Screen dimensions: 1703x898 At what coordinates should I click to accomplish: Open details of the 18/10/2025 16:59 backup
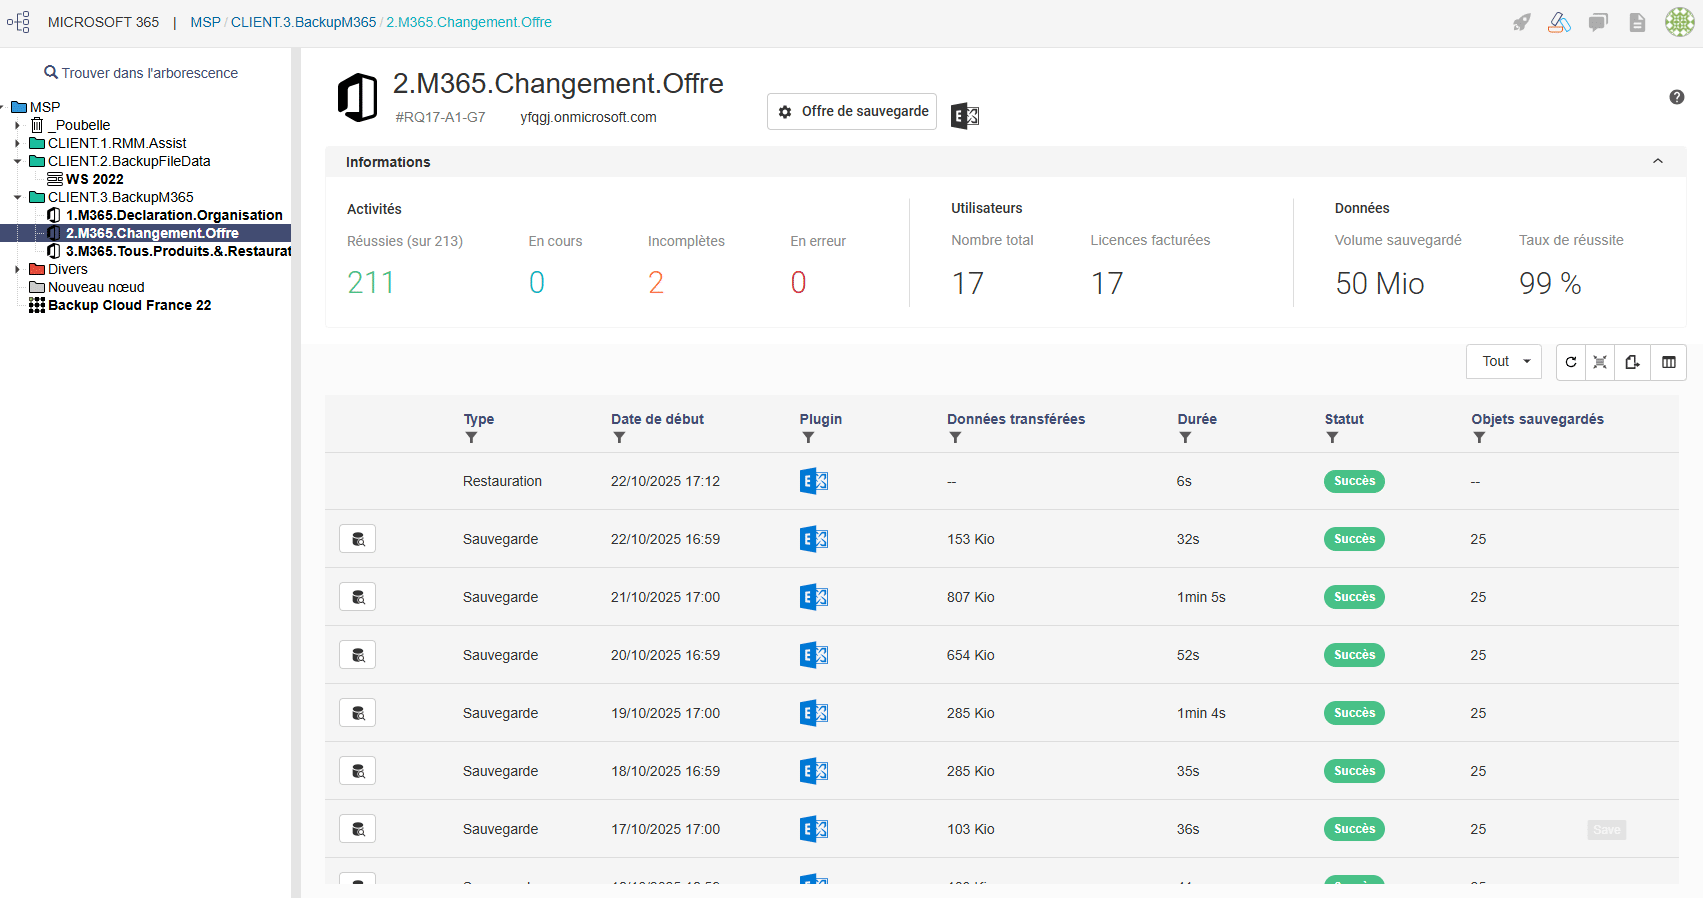coord(358,771)
